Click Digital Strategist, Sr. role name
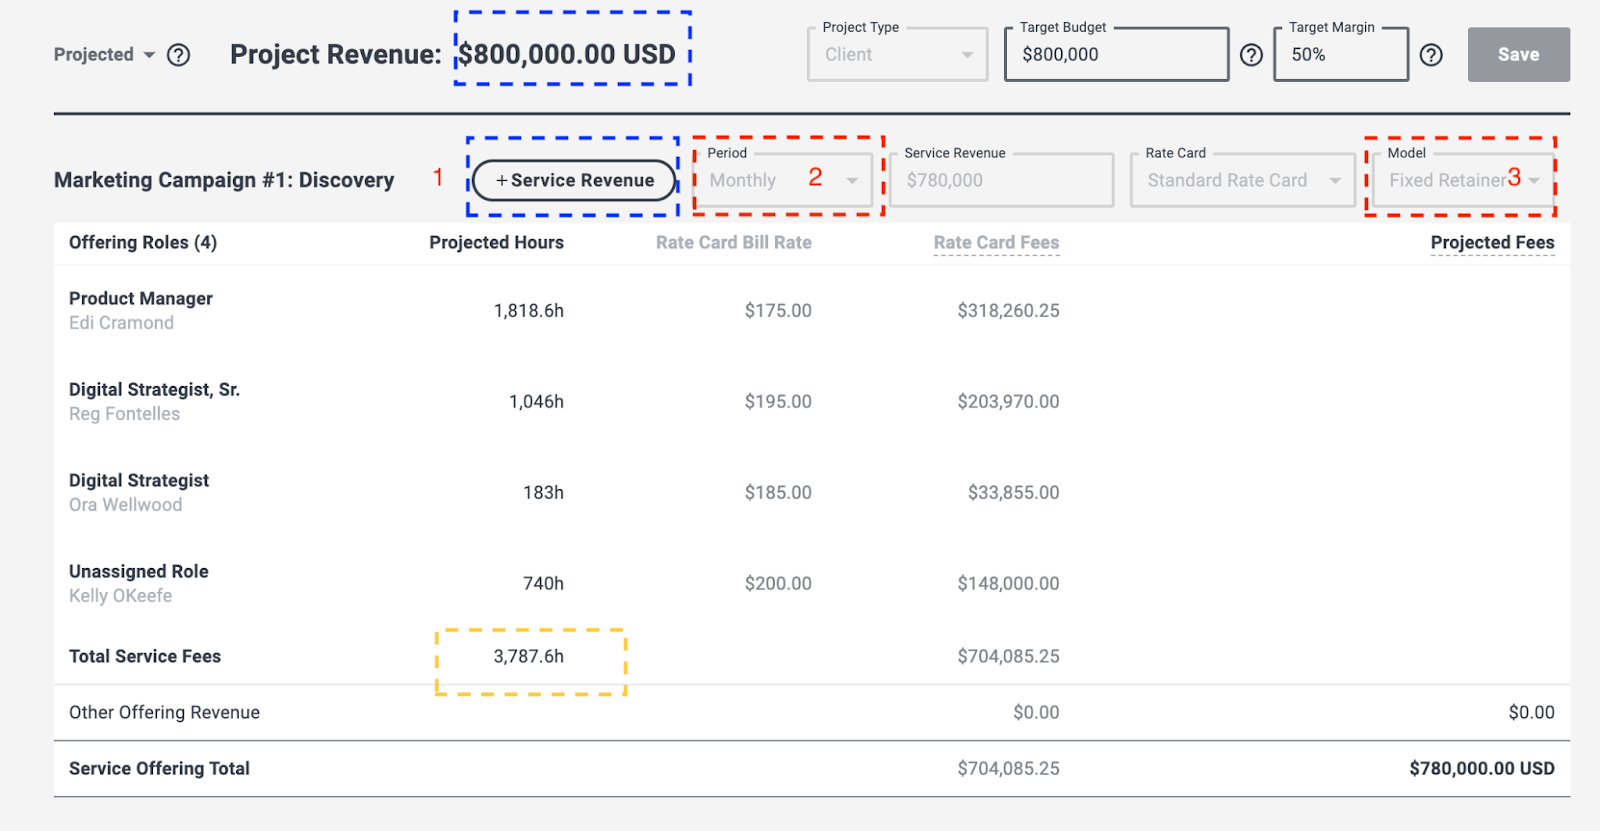This screenshot has width=1600, height=831. 154,390
